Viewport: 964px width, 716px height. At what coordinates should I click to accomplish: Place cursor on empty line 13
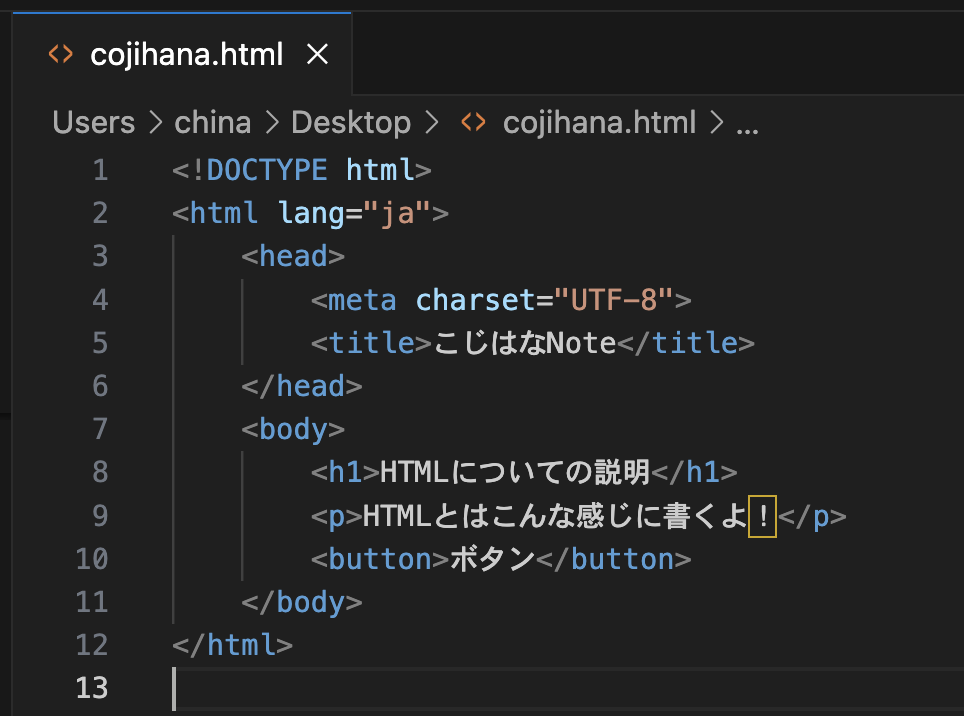(568, 688)
